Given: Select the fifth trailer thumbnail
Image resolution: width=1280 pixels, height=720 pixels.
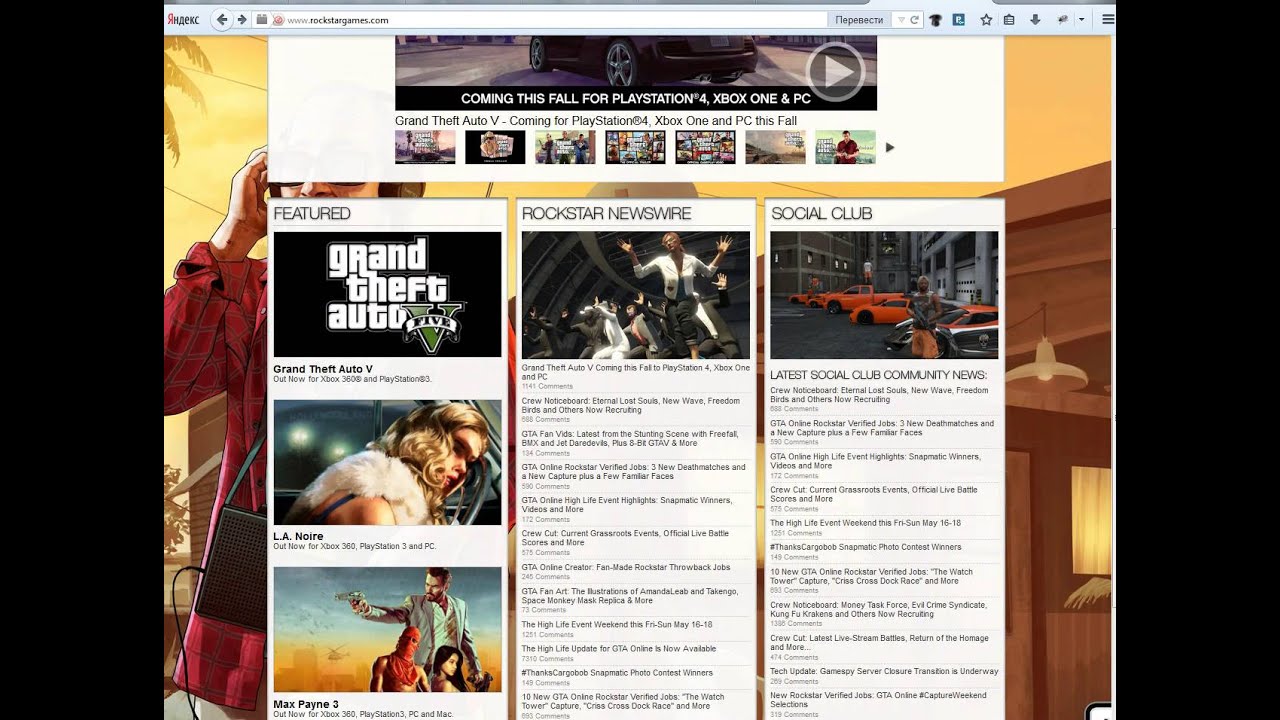Looking at the screenshot, I should 705,147.
